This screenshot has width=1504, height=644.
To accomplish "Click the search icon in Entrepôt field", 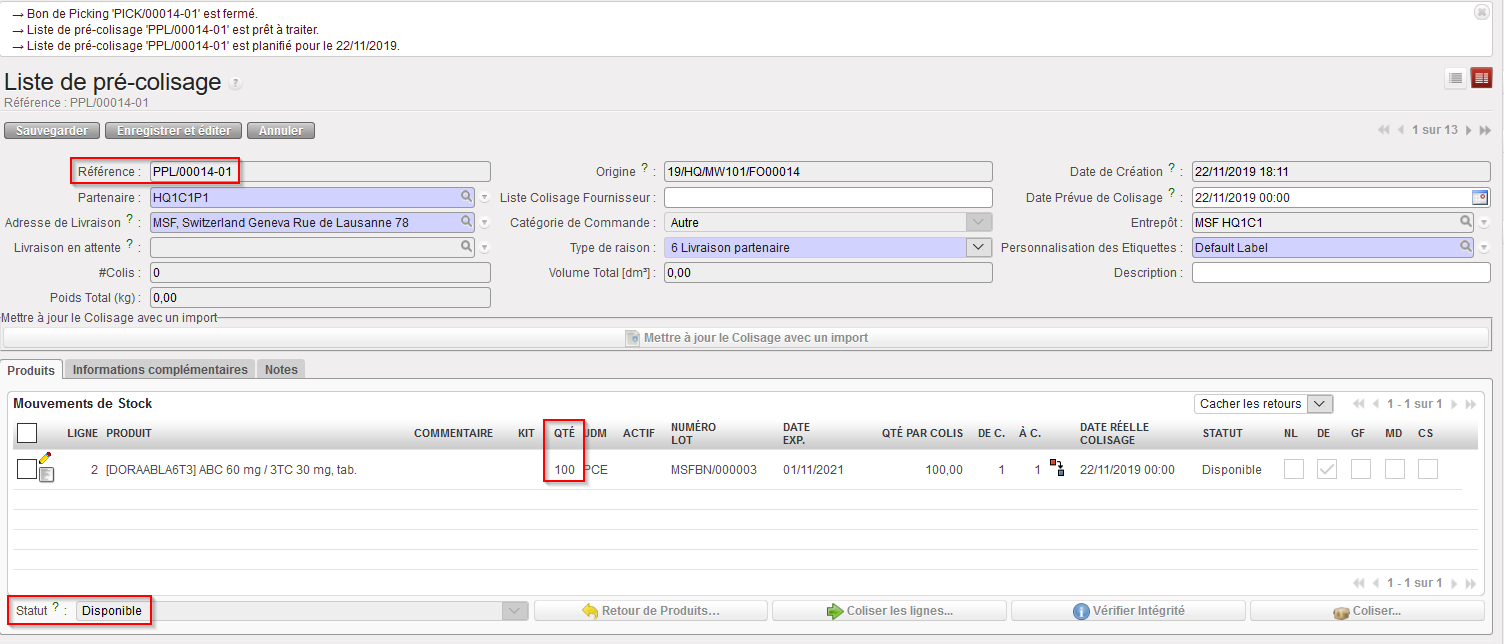I will point(1466,222).
